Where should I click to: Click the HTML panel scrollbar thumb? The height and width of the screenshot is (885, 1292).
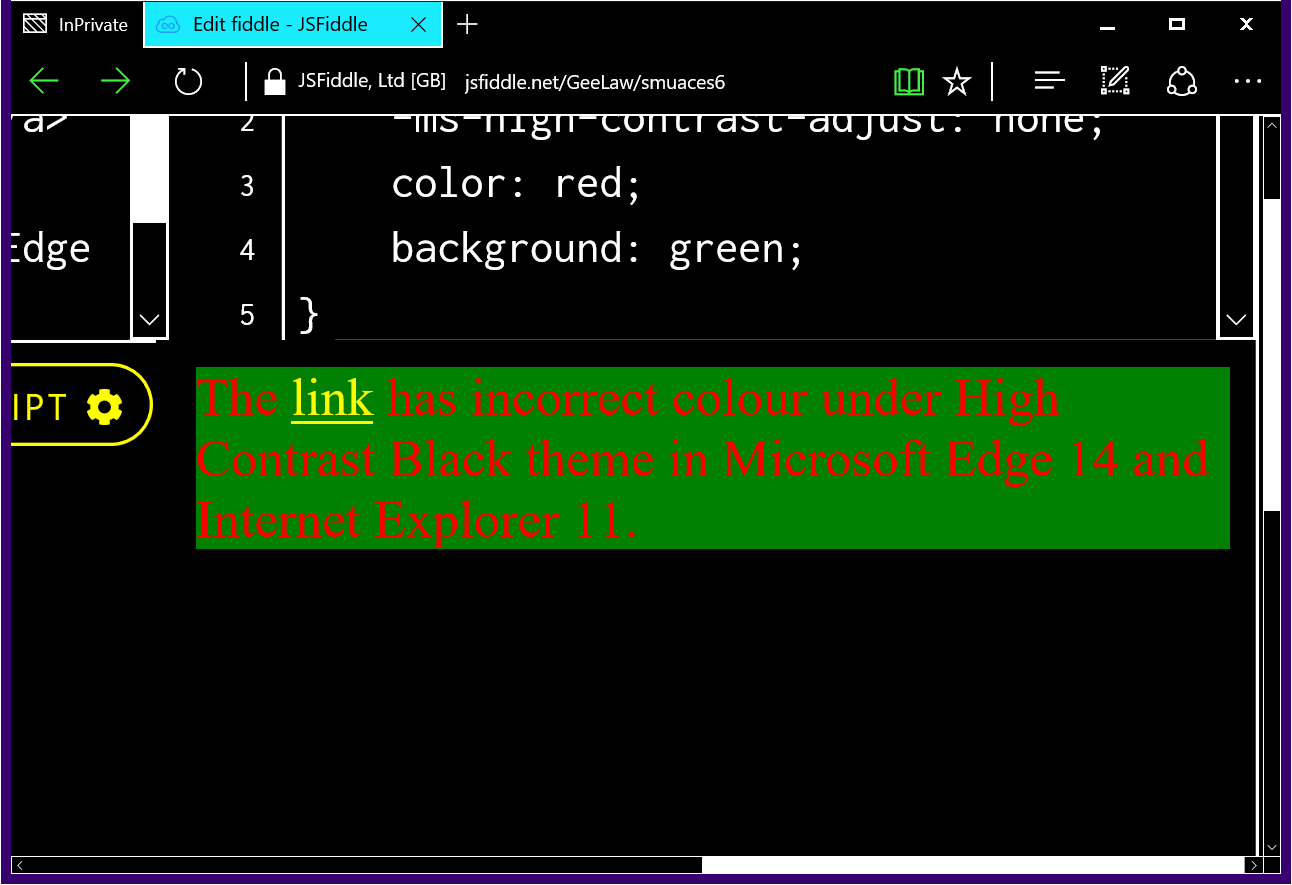tap(150, 168)
